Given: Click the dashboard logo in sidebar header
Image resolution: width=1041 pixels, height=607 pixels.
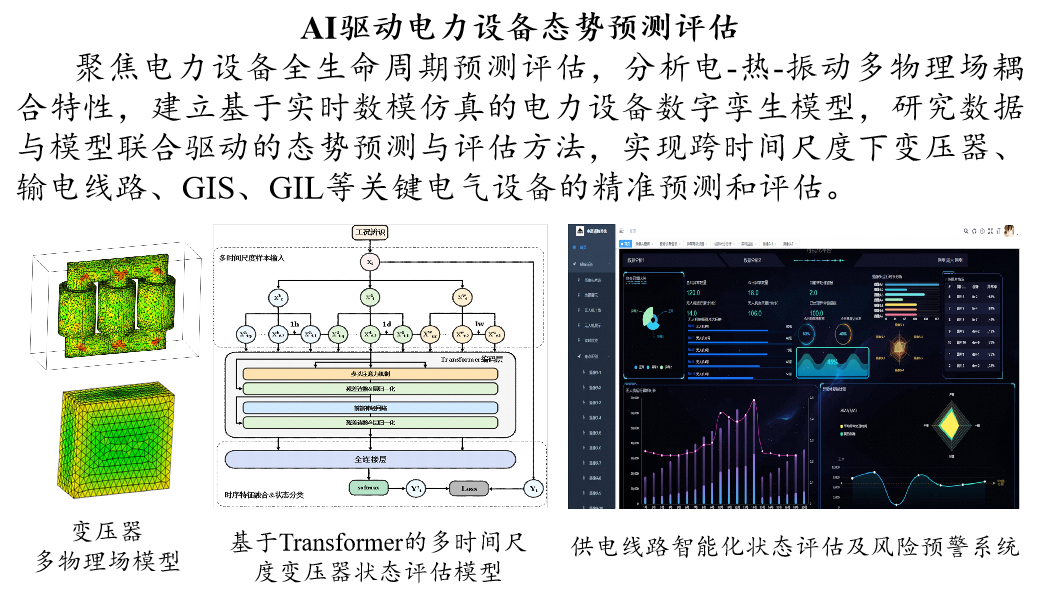Looking at the screenshot, I should click(x=579, y=230).
